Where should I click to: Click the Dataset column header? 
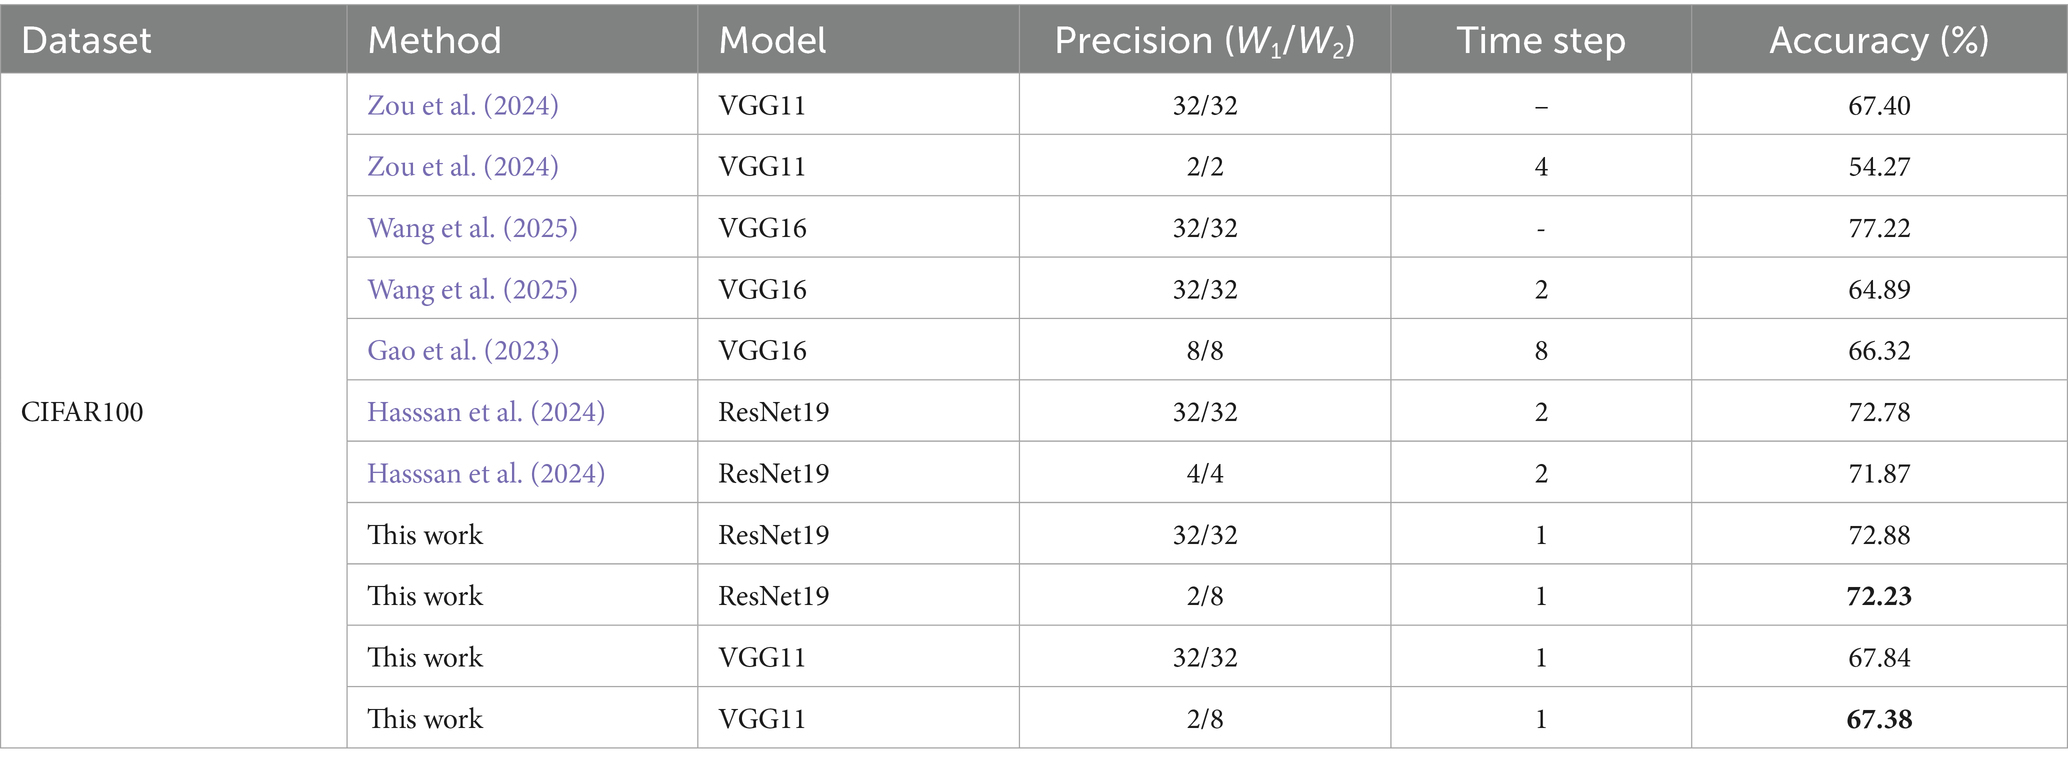(86, 40)
